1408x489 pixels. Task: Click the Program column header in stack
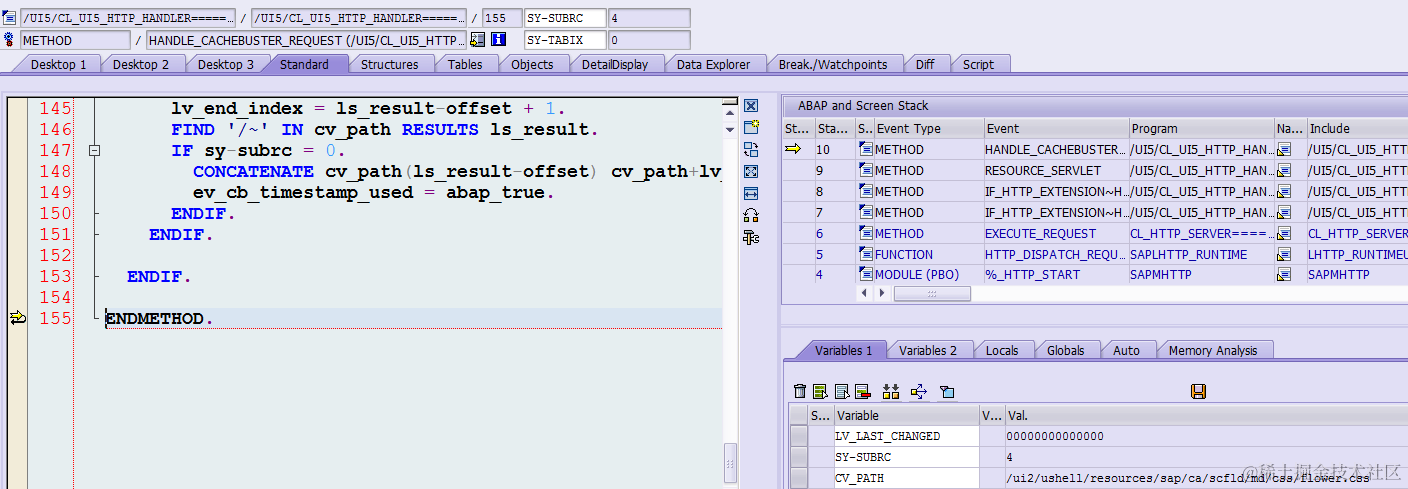tap(1201, 128)
